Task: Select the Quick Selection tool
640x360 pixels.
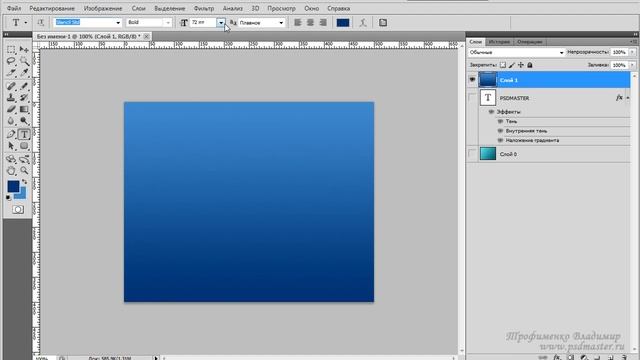Action: point(24,61)
